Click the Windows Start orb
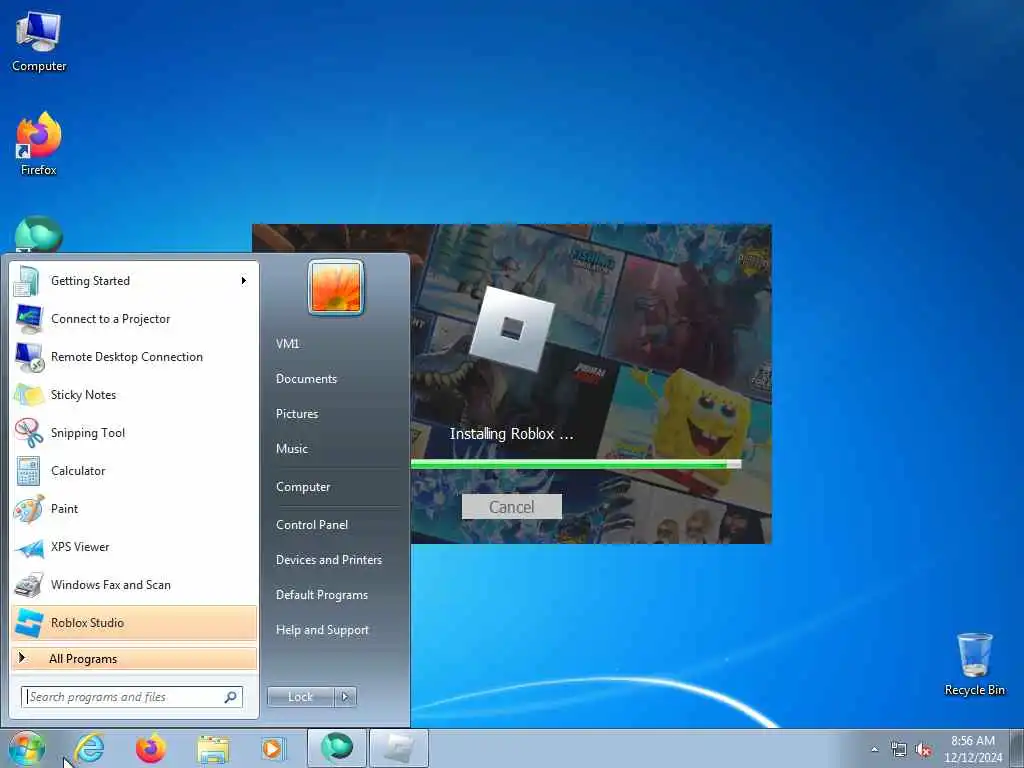This screenshot has height=768, width=1024. click(x=27, y=748)
